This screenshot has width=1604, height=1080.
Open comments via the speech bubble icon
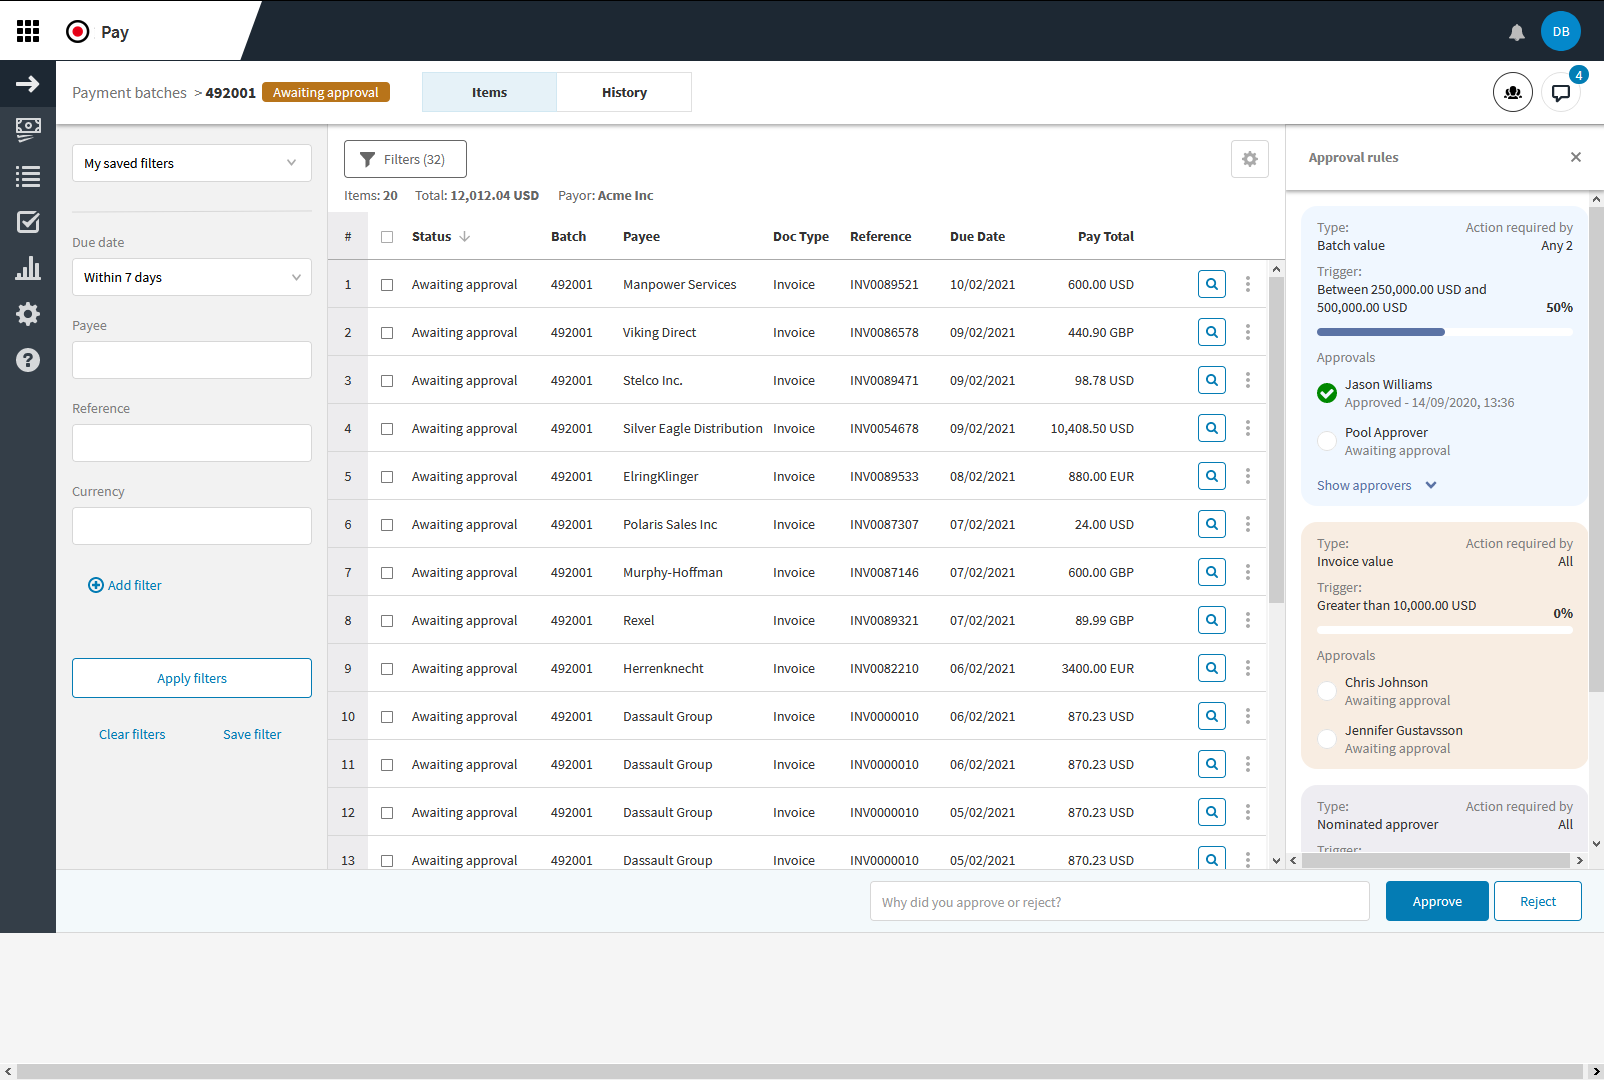1561,92
